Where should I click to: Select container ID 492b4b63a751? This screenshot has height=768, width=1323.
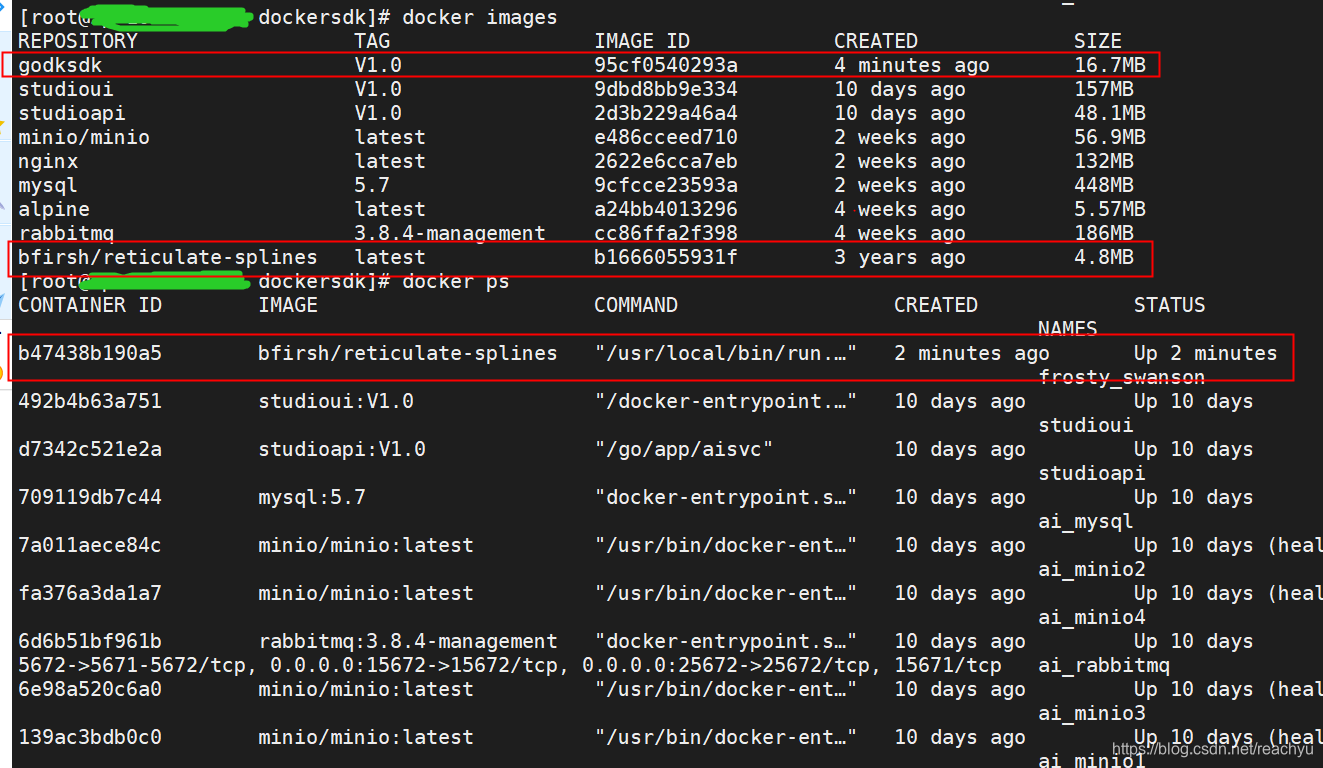click(90, 401)
